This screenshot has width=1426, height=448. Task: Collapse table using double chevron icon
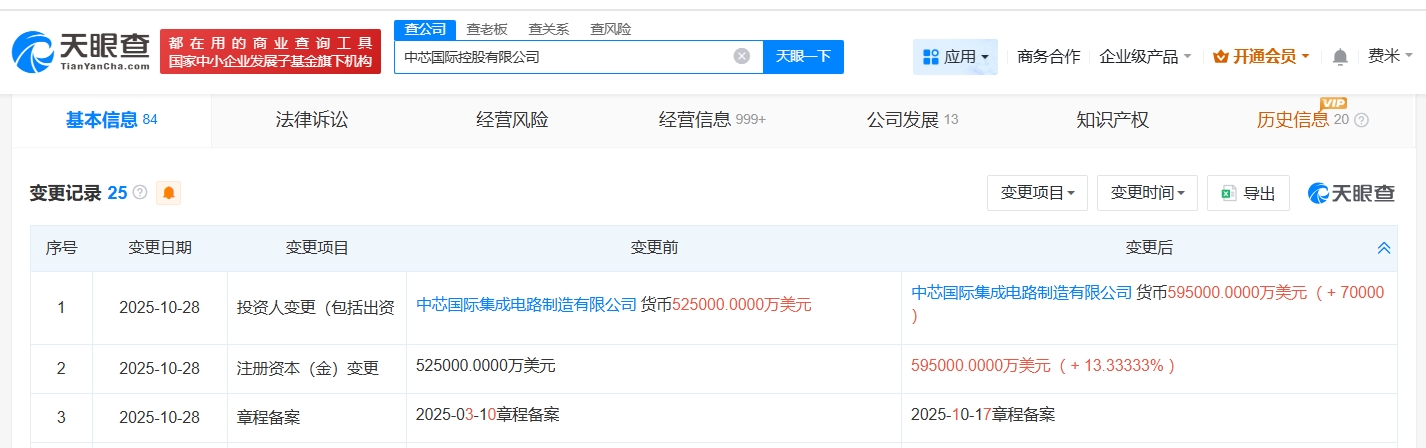1384,248
